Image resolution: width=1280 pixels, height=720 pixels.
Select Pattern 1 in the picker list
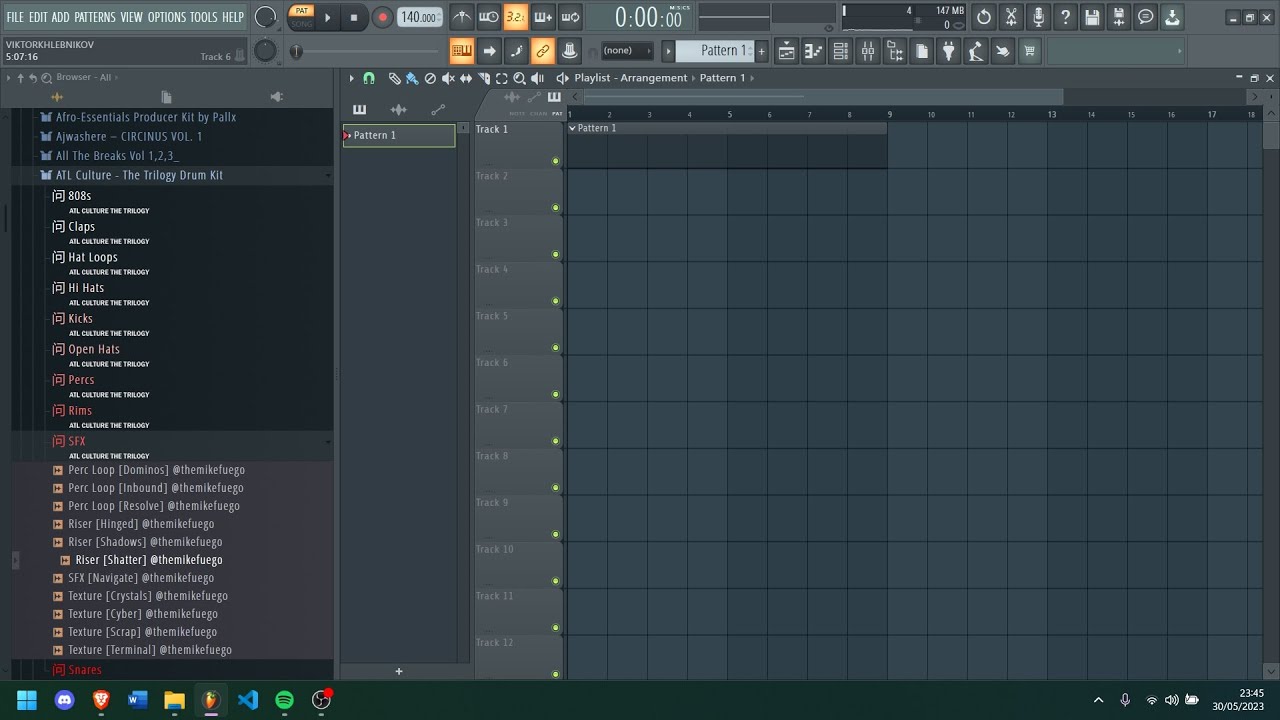click(x=399, y=135)
